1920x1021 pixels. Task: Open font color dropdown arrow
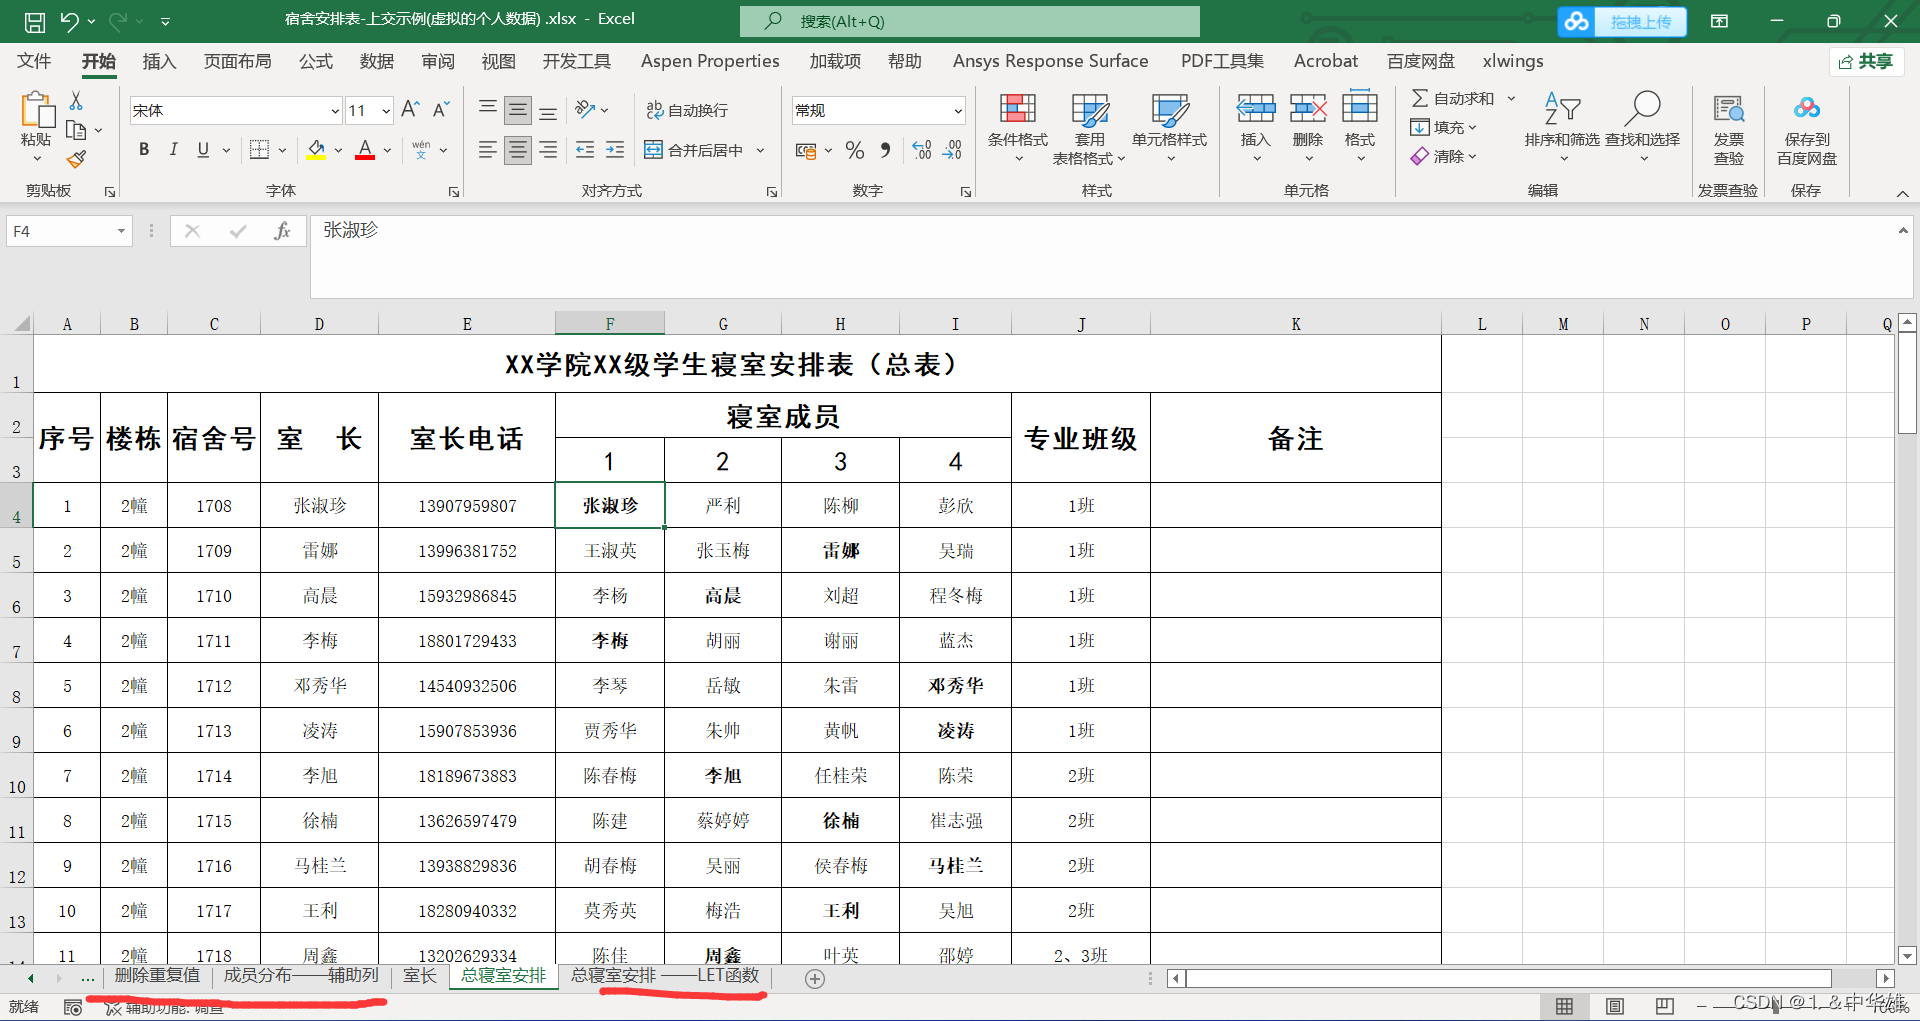click(x=387, y=151)
